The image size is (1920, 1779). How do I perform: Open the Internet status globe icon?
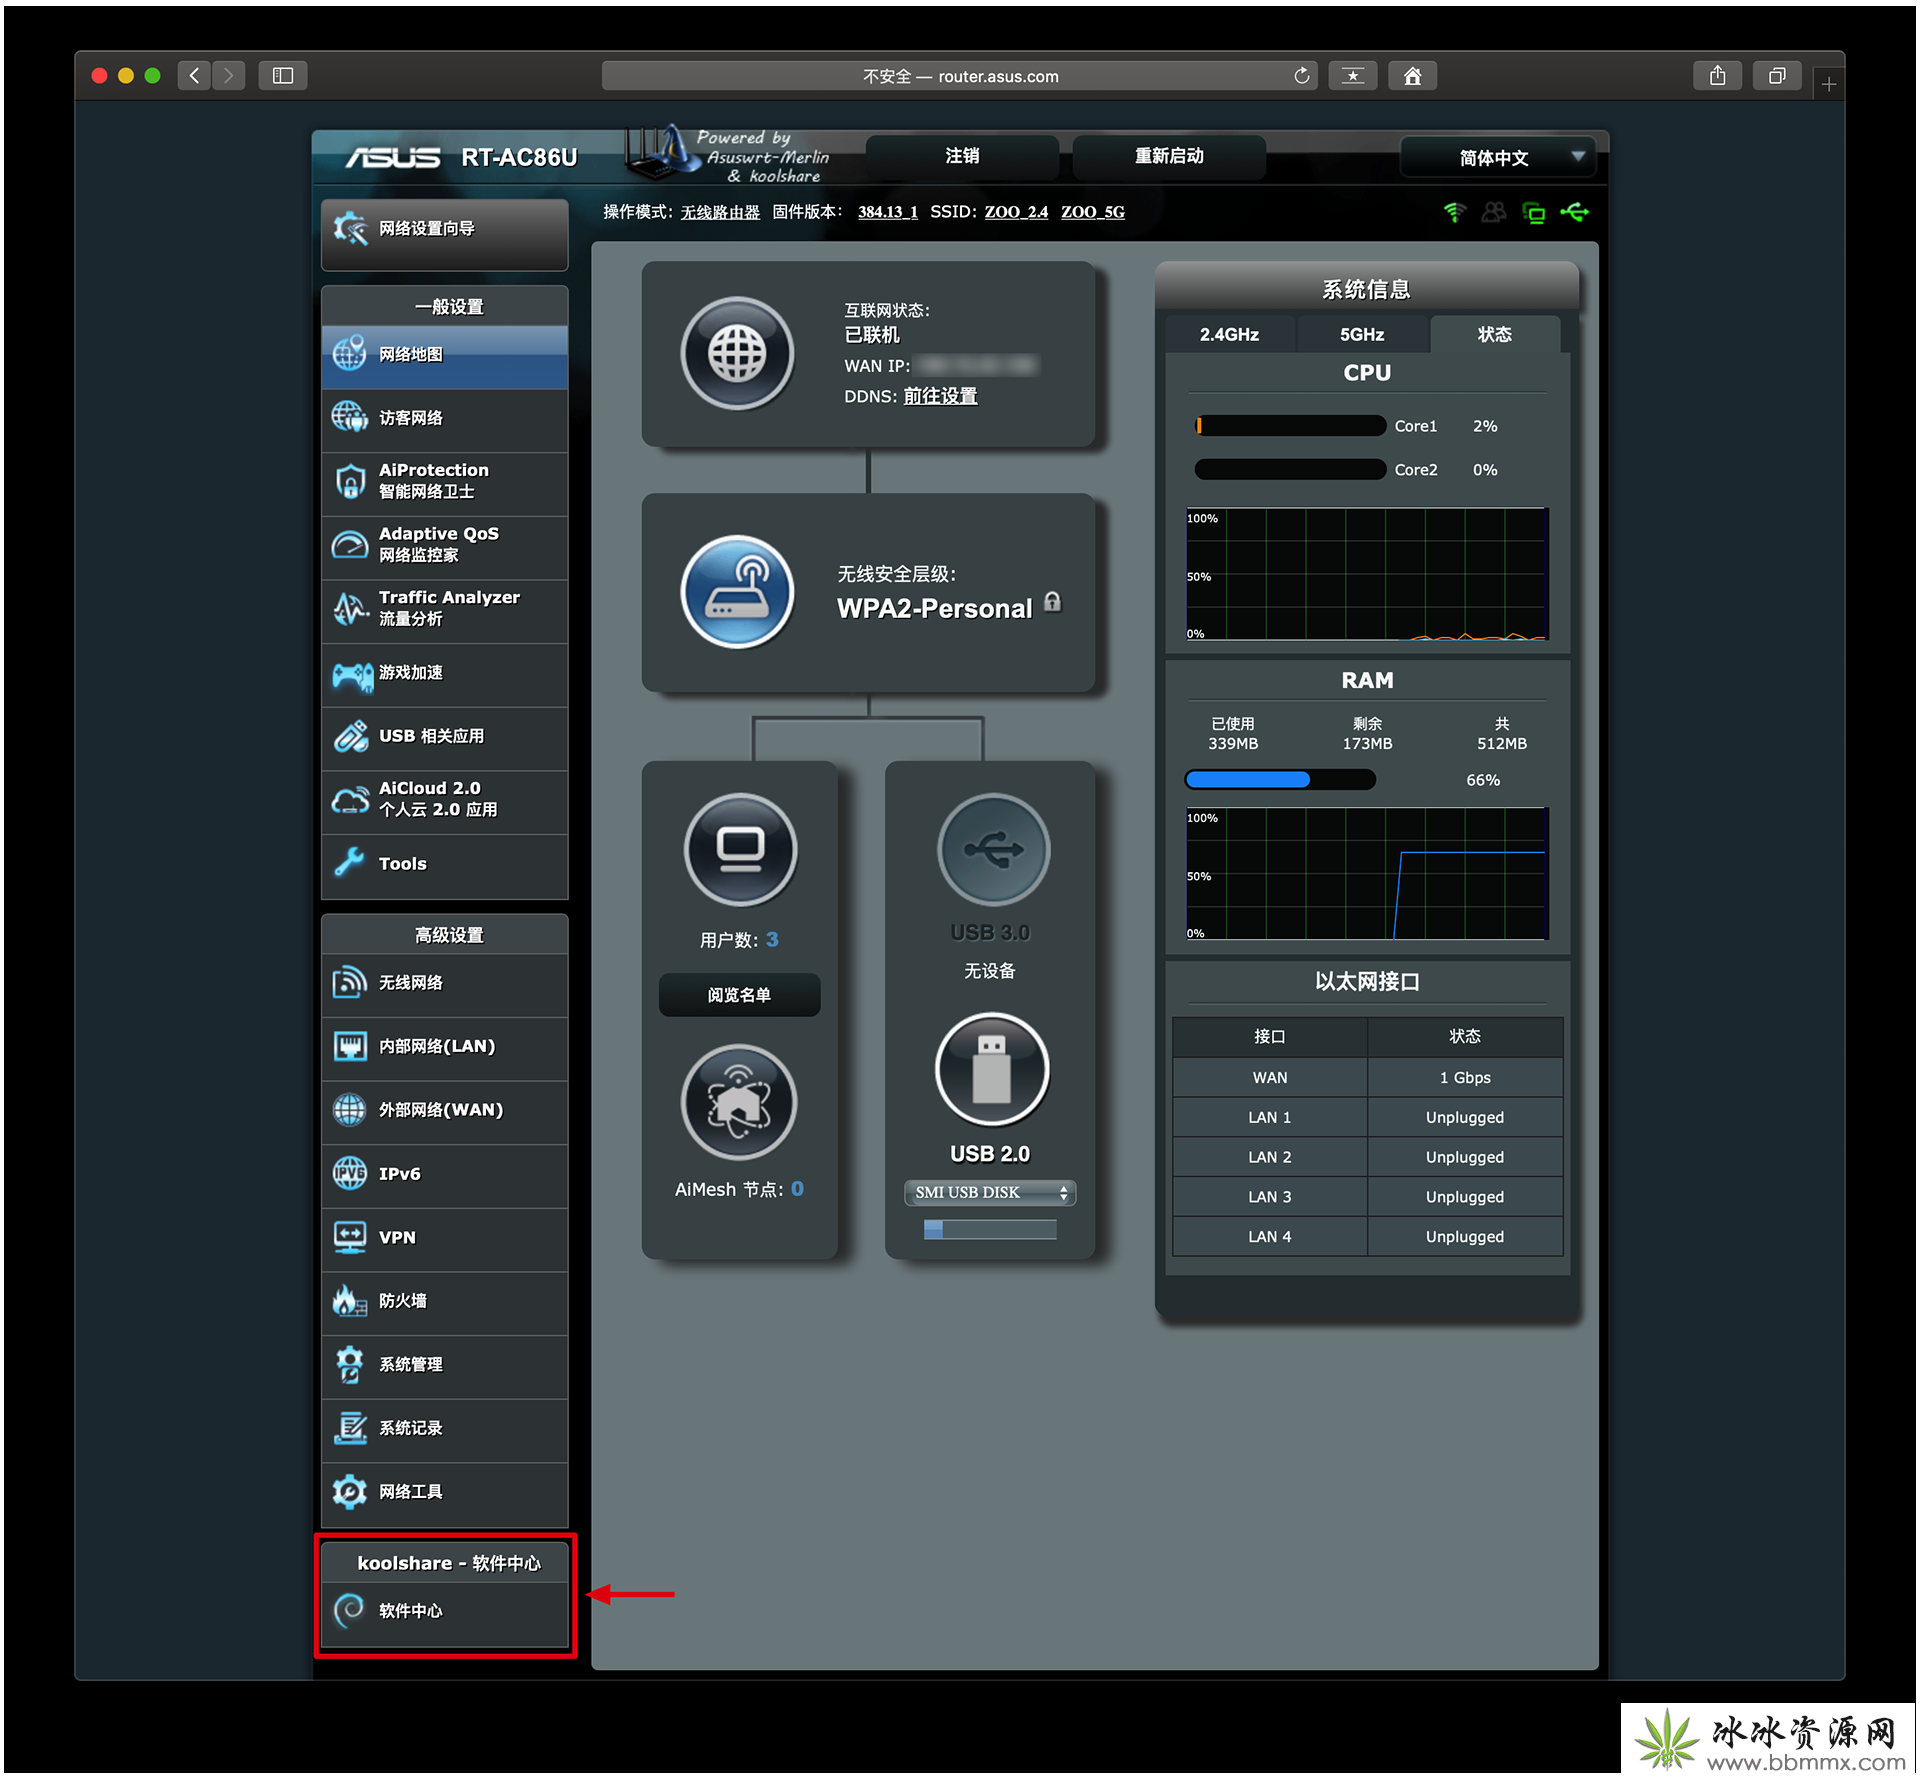pos(737,353)
